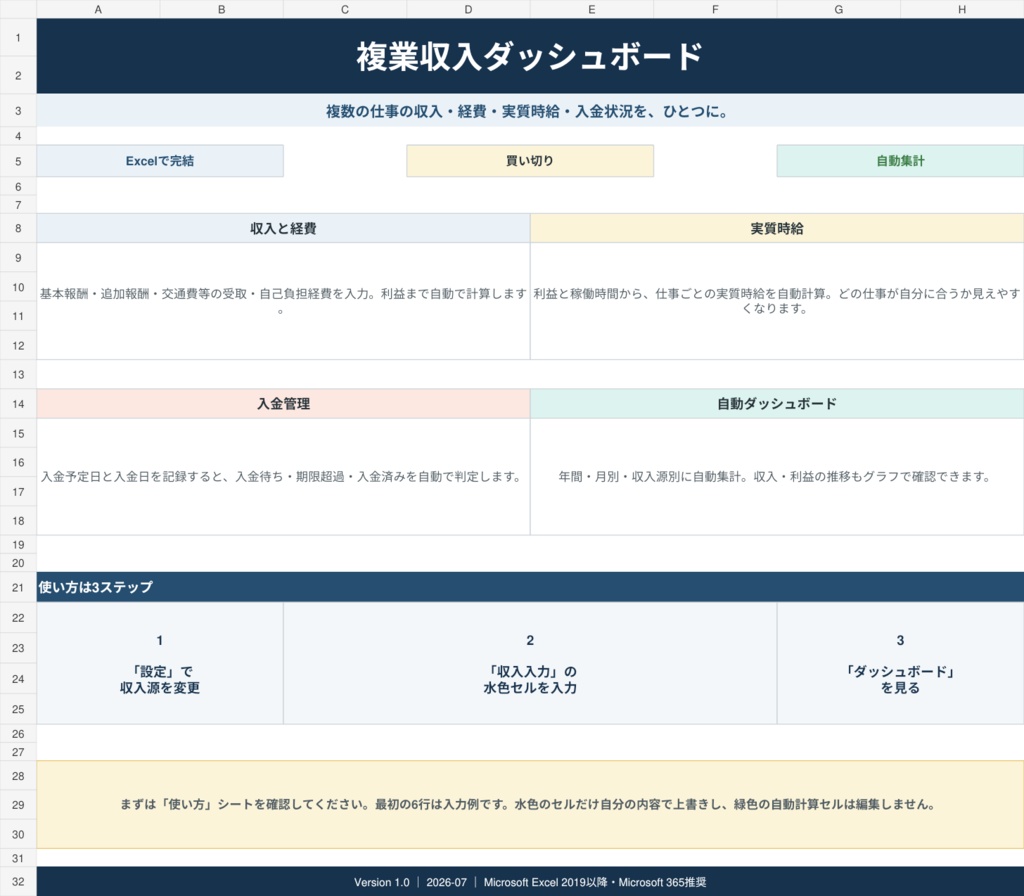Click the note starting まずは「使い方」シート
Image resolution: width=1024 pixels, height=896 pixels.
coord(530,805)
